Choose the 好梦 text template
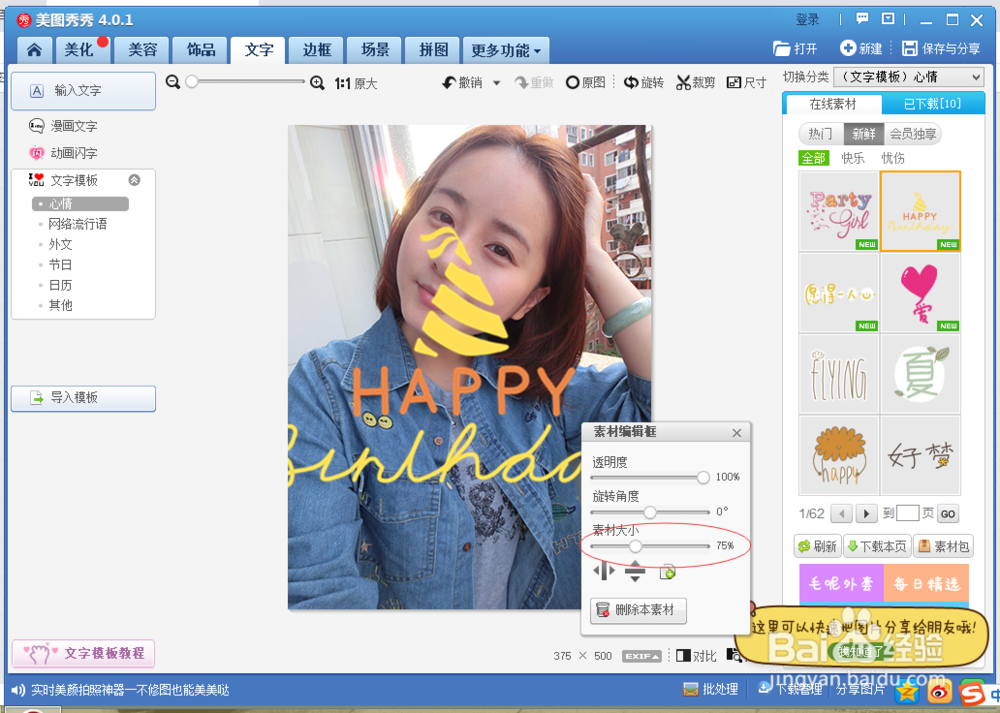 click(x=920, y=456)
